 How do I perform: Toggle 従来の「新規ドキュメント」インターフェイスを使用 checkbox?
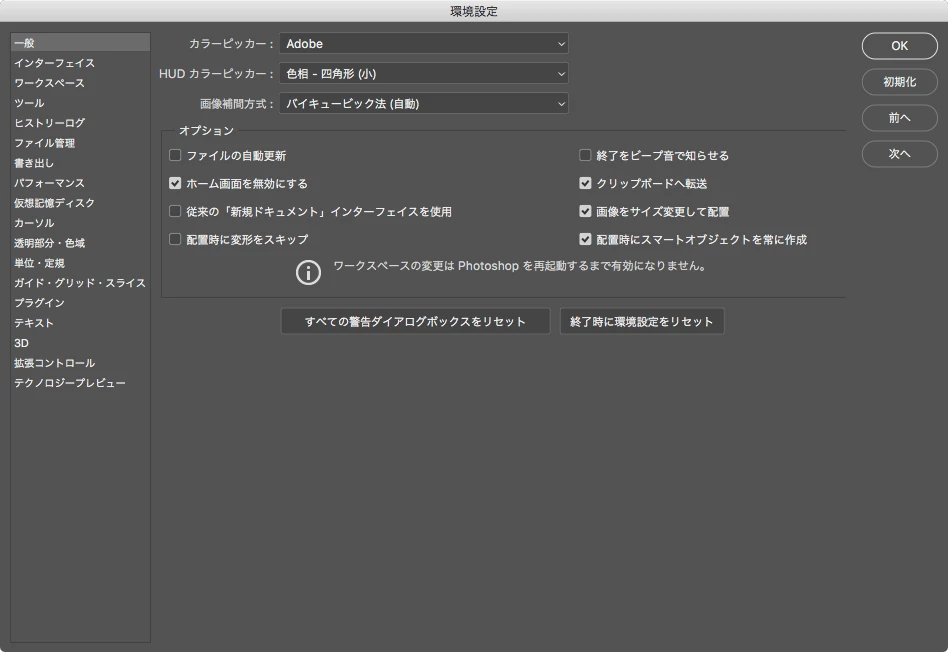(x=175, y=211)
